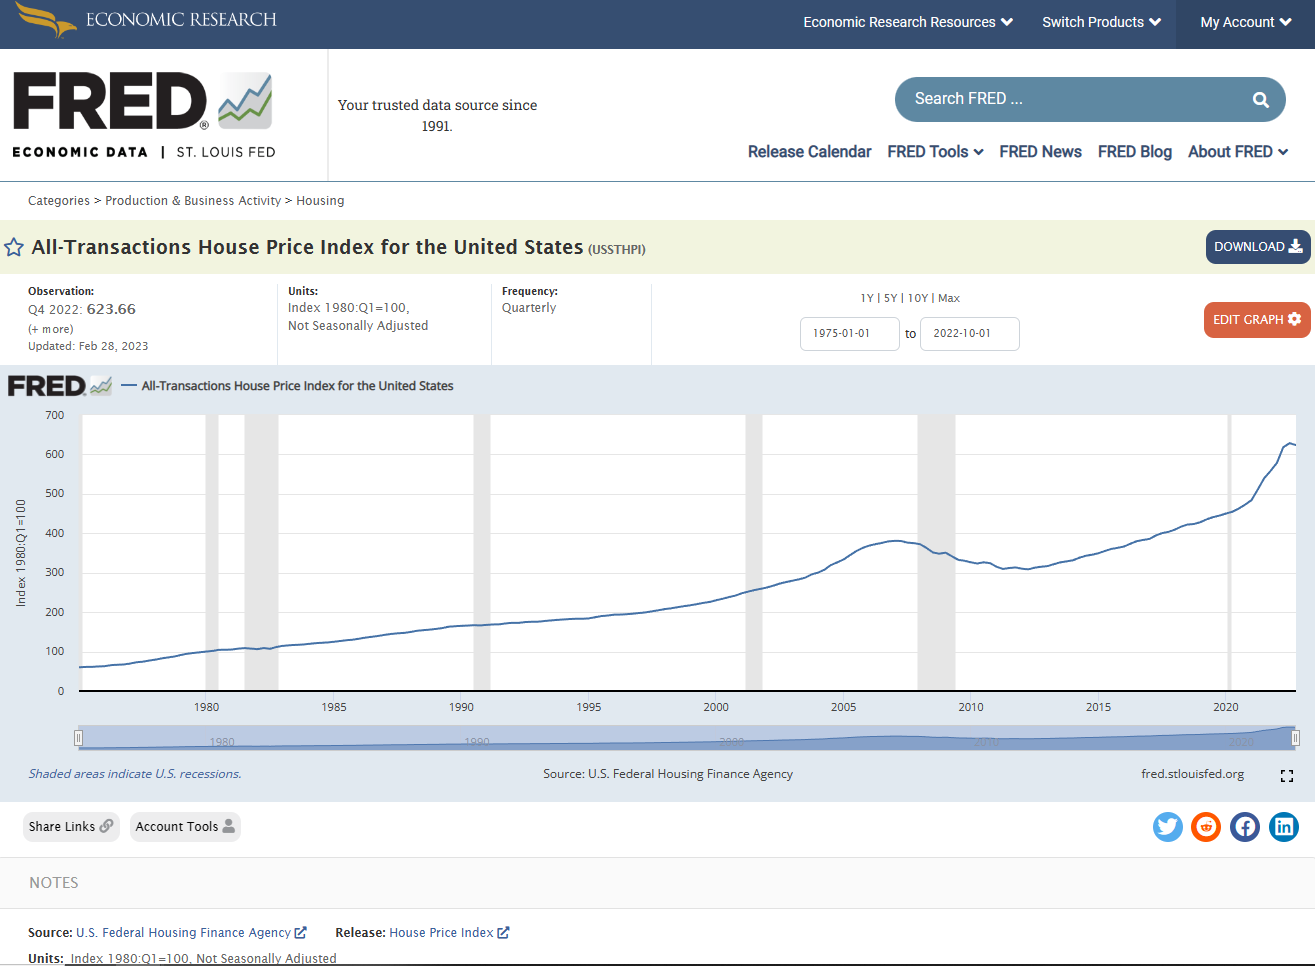1315x966 pixels.
Task: Share chart on Facebook
Action: point(1245,827)
